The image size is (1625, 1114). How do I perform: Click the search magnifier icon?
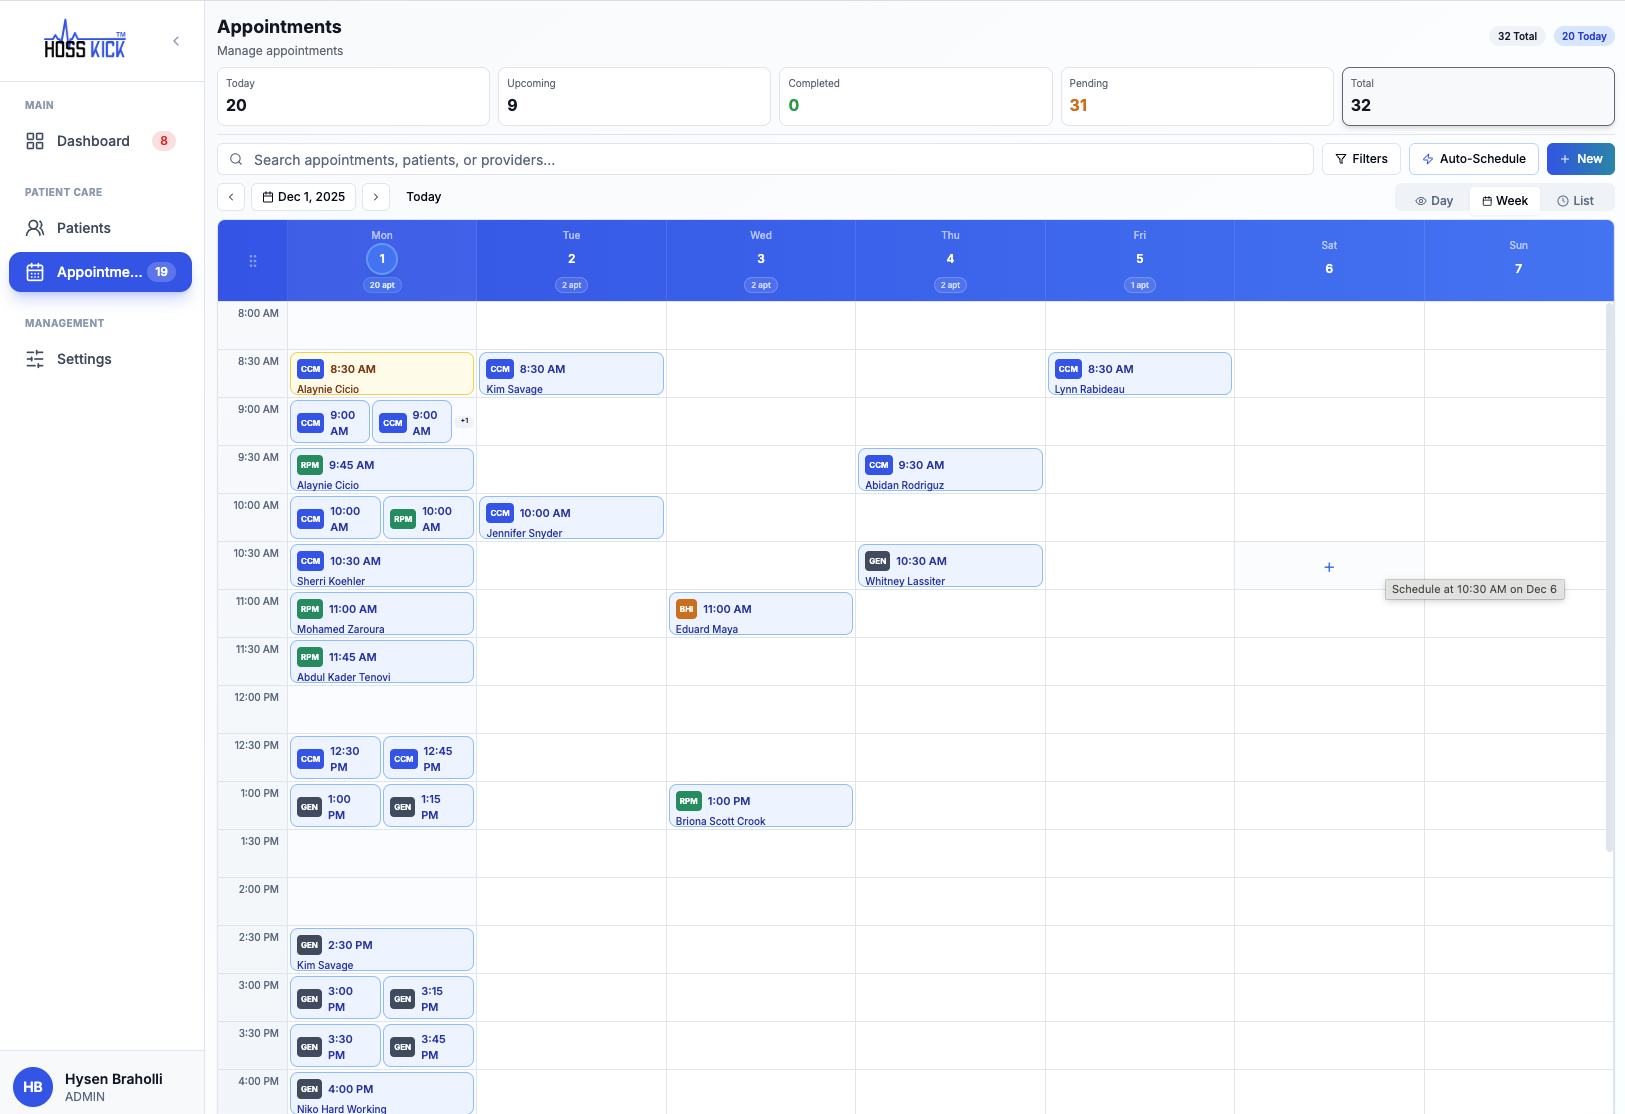coord(236,159)
